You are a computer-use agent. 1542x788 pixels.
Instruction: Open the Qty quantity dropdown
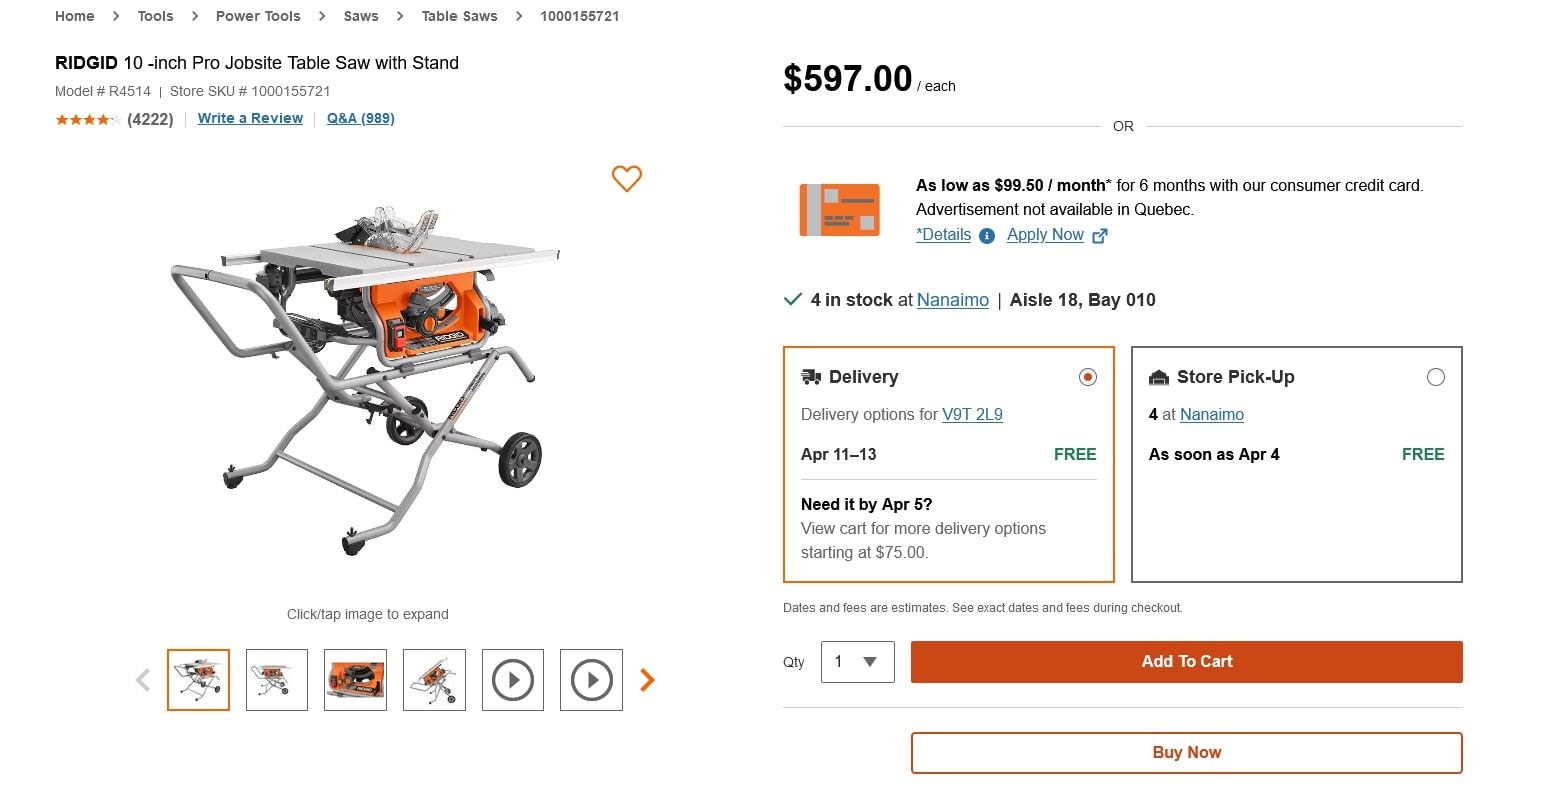pos(857,662)
